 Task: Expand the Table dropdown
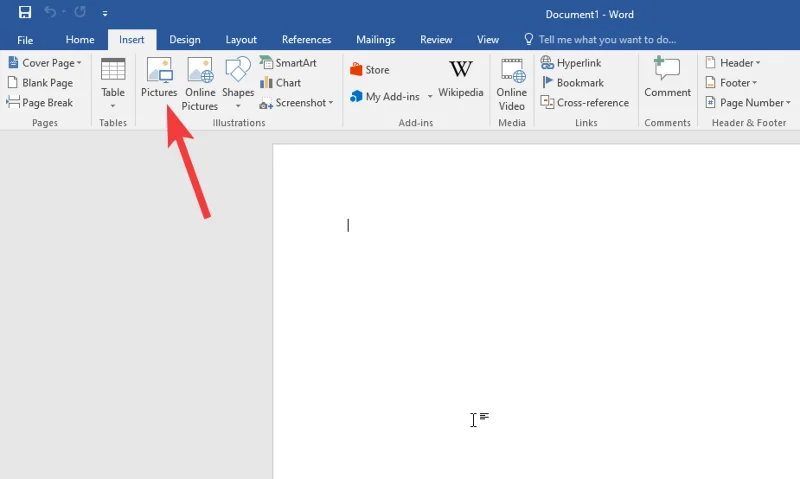point(113,84)
